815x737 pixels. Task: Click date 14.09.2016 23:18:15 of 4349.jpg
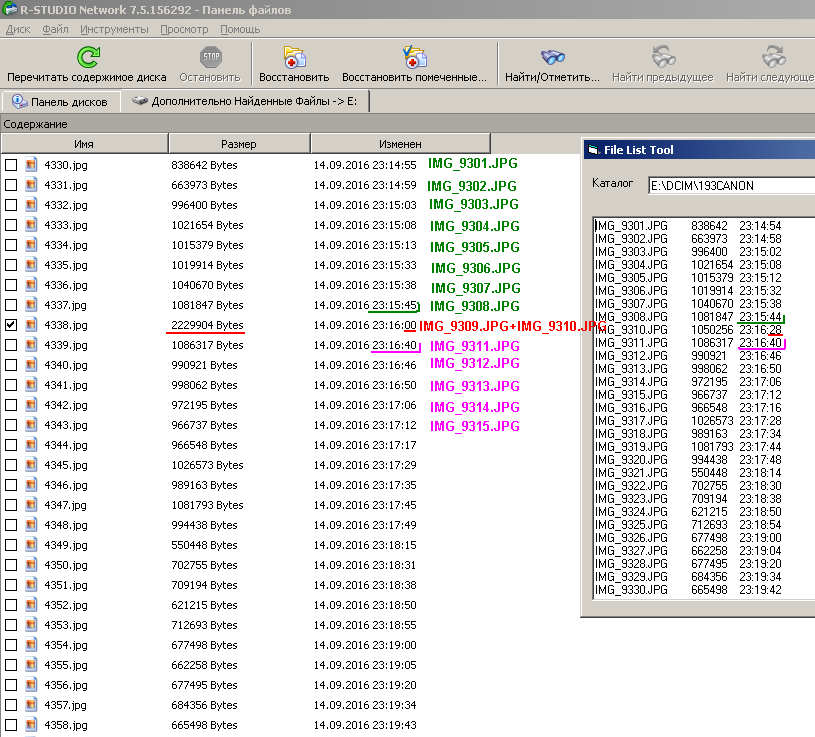point(365,545)
